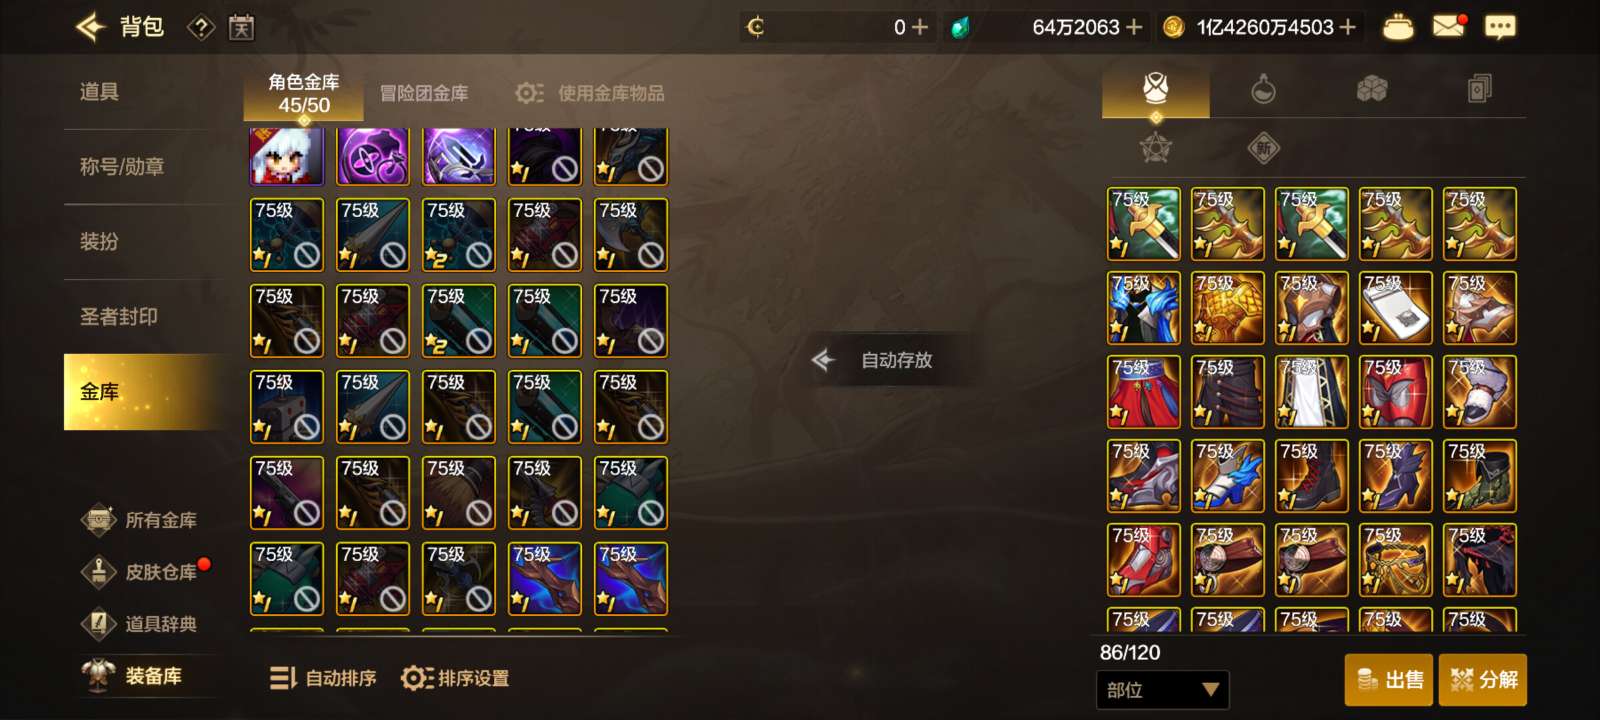Click the back arrow beside 背包
The image size is (1600, 720).
pyautogui.click(x=90, y=27)
